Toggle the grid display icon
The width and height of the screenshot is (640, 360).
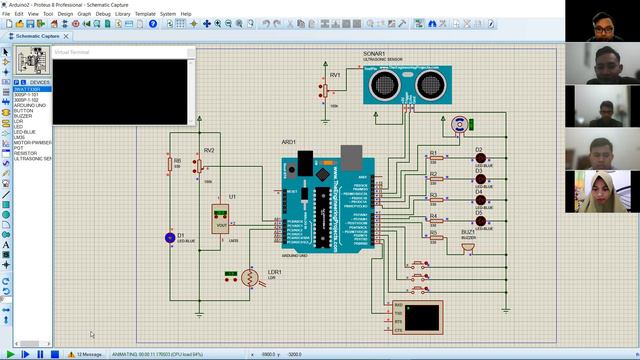coord(180,24)
